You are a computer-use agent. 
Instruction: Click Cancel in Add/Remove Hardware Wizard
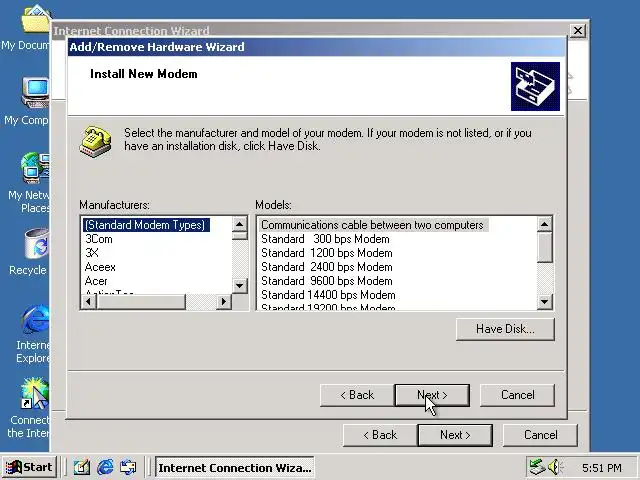pos(517,395)
